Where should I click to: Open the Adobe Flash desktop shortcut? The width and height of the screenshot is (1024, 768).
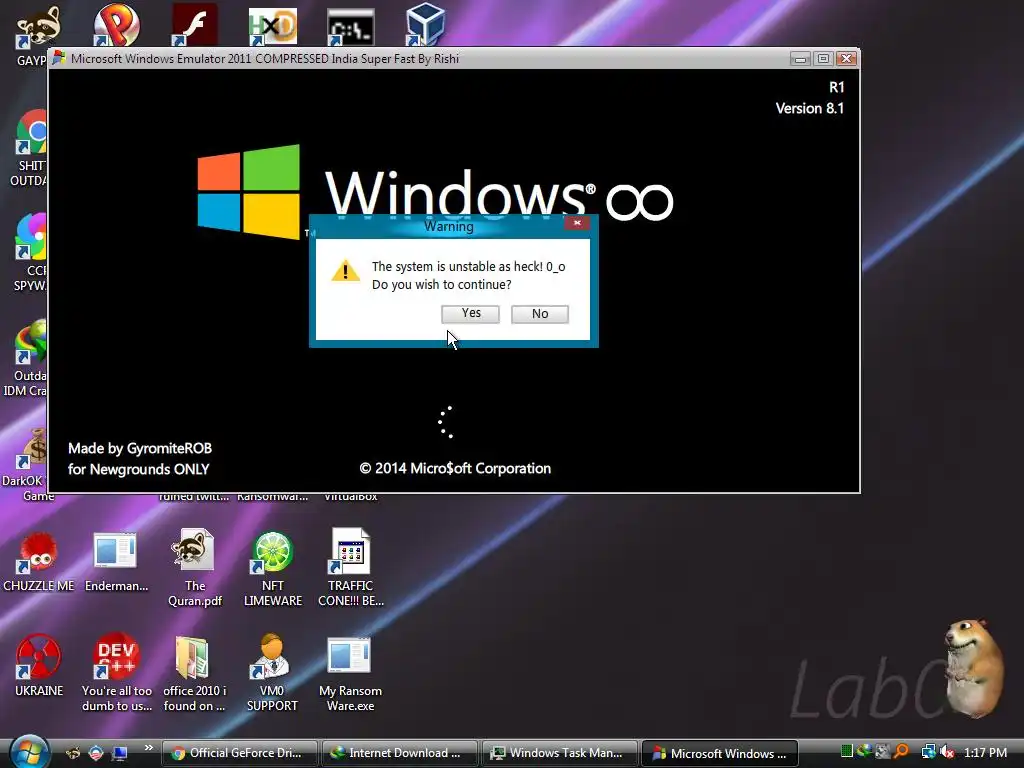[x=194, y=25]
